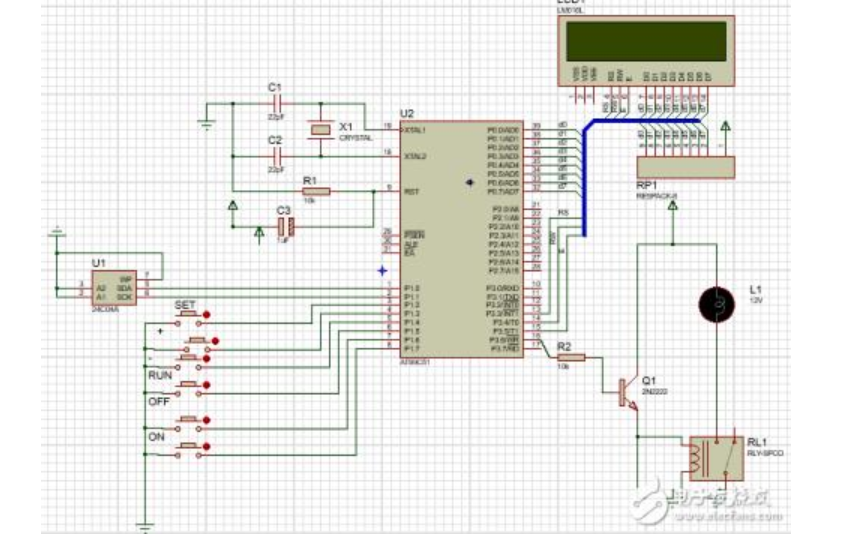The width and height of the screenshot is (866, 541).
Task: Click the OFF push button switch
Action: coord(189,424)
